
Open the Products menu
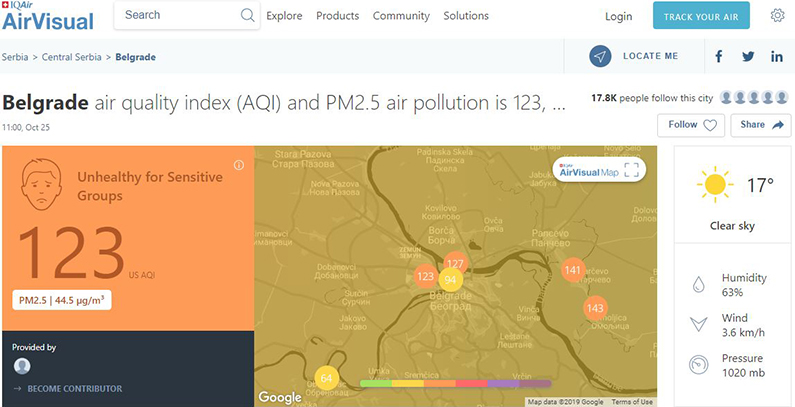(x=337, y=16)
